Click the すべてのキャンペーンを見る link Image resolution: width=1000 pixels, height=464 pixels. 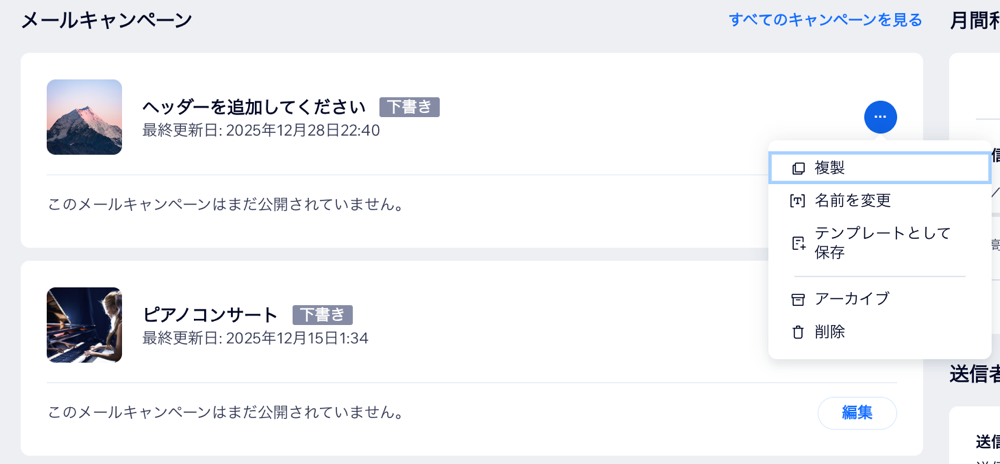825,19
